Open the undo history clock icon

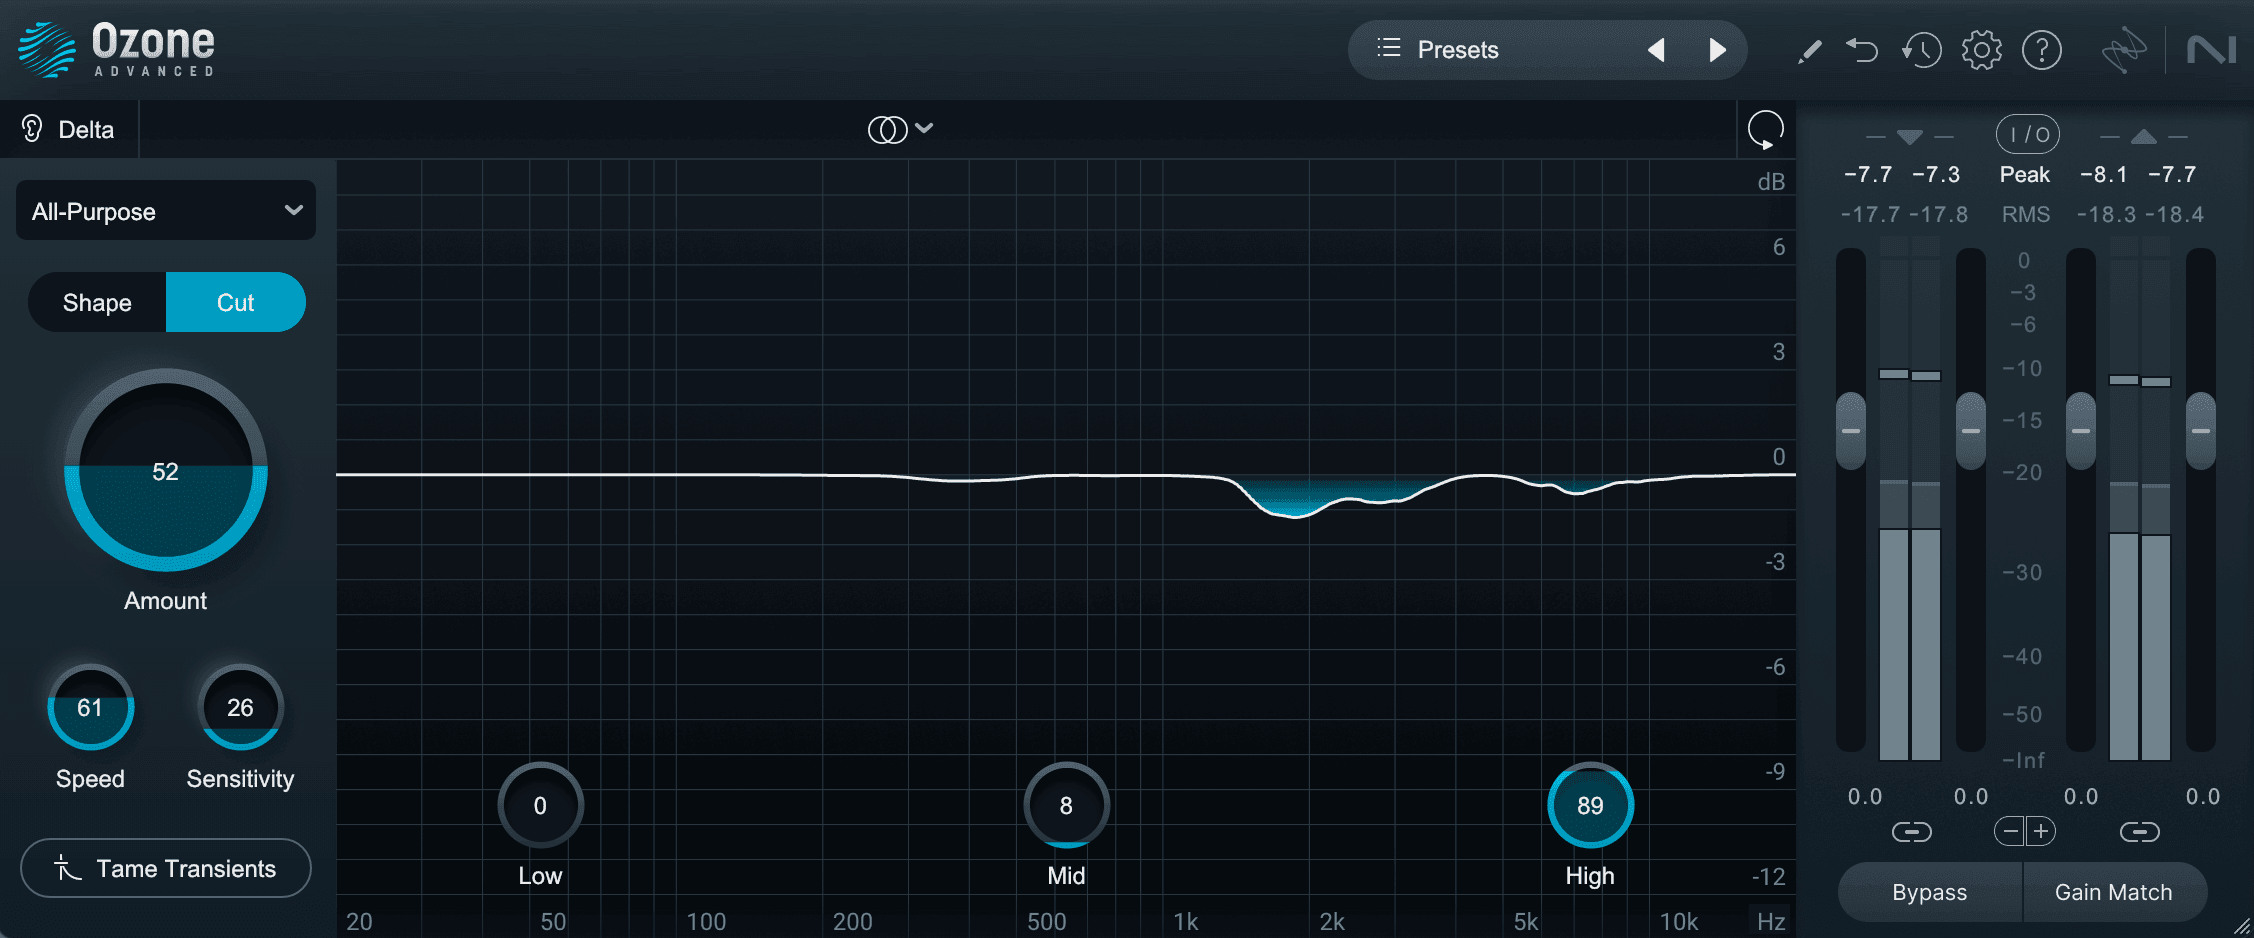click(x=1921, y=50)
